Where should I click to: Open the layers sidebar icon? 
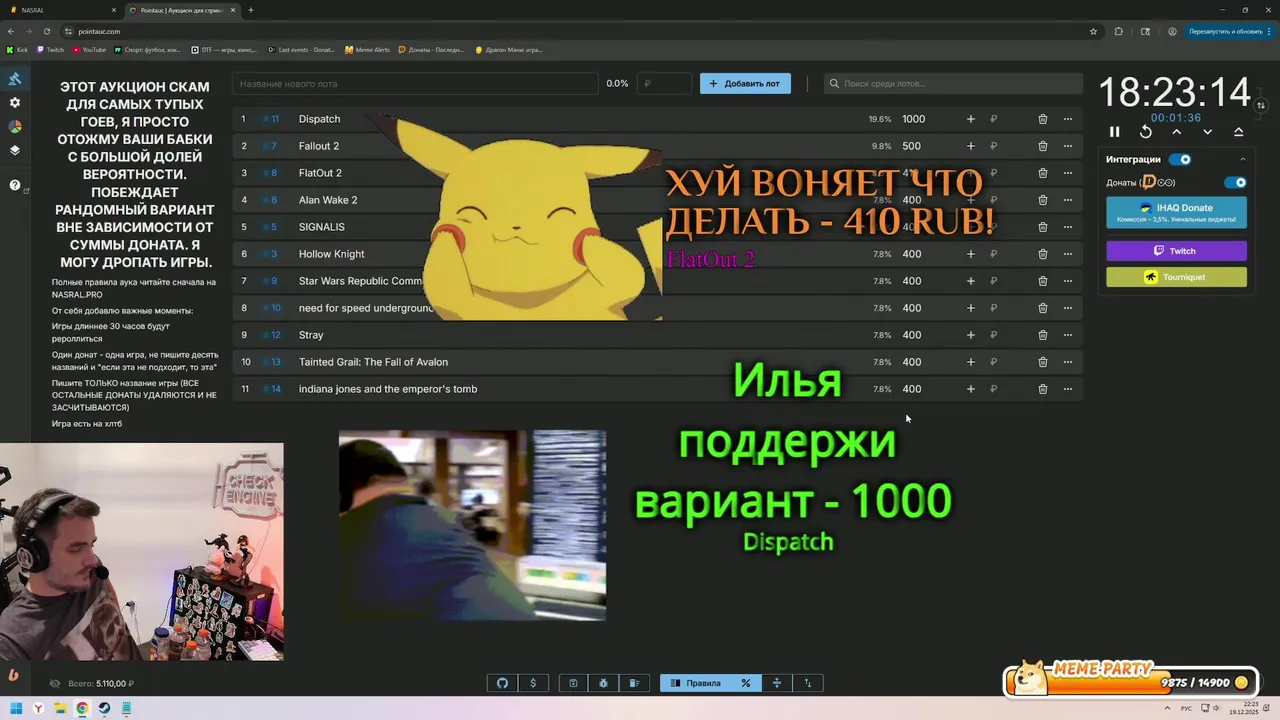click(x=15, y=151)
